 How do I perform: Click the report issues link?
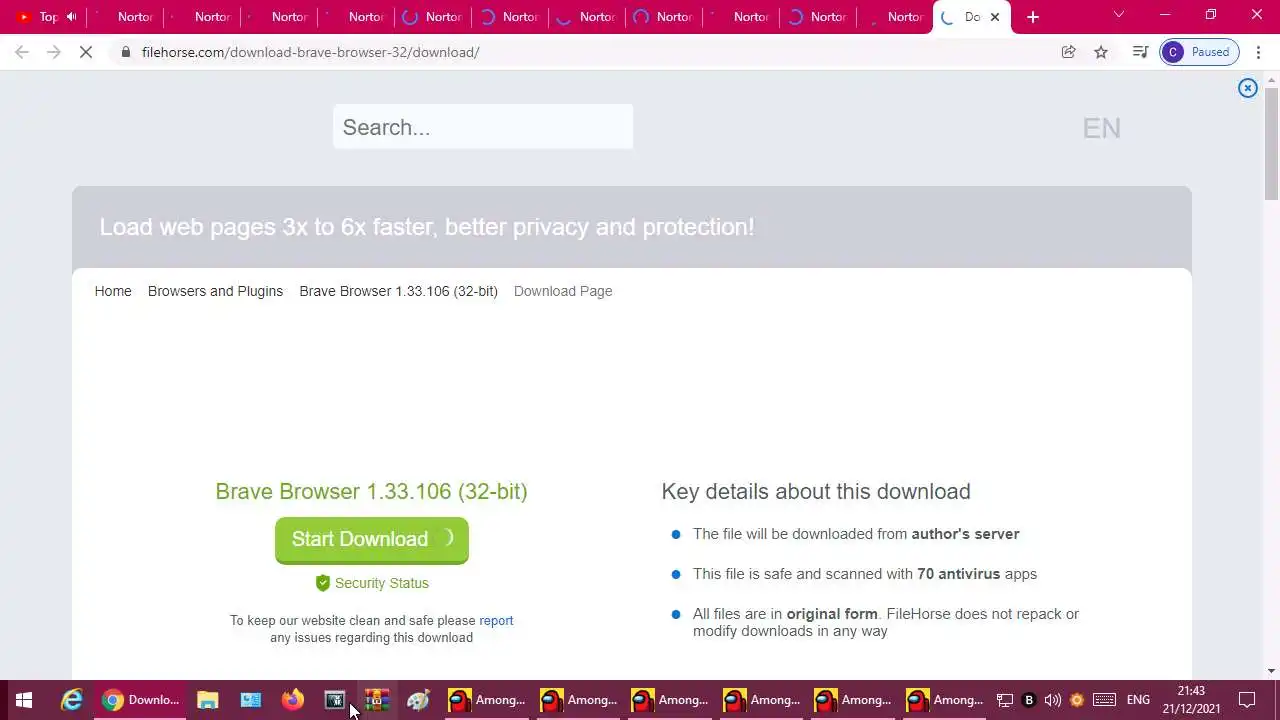(496, 621)
